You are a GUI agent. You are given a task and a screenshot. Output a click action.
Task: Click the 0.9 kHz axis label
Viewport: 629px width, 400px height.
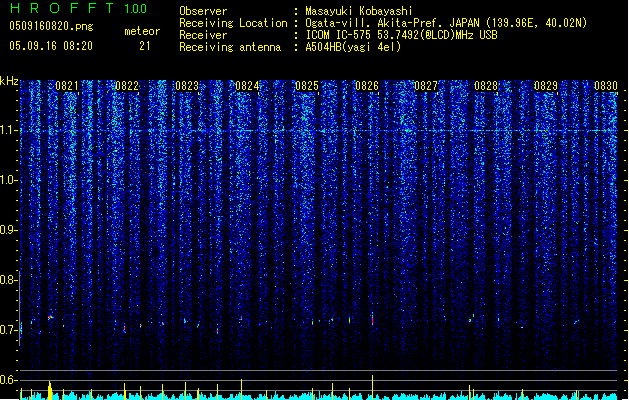pyautogui.click(x=8, y=230)
